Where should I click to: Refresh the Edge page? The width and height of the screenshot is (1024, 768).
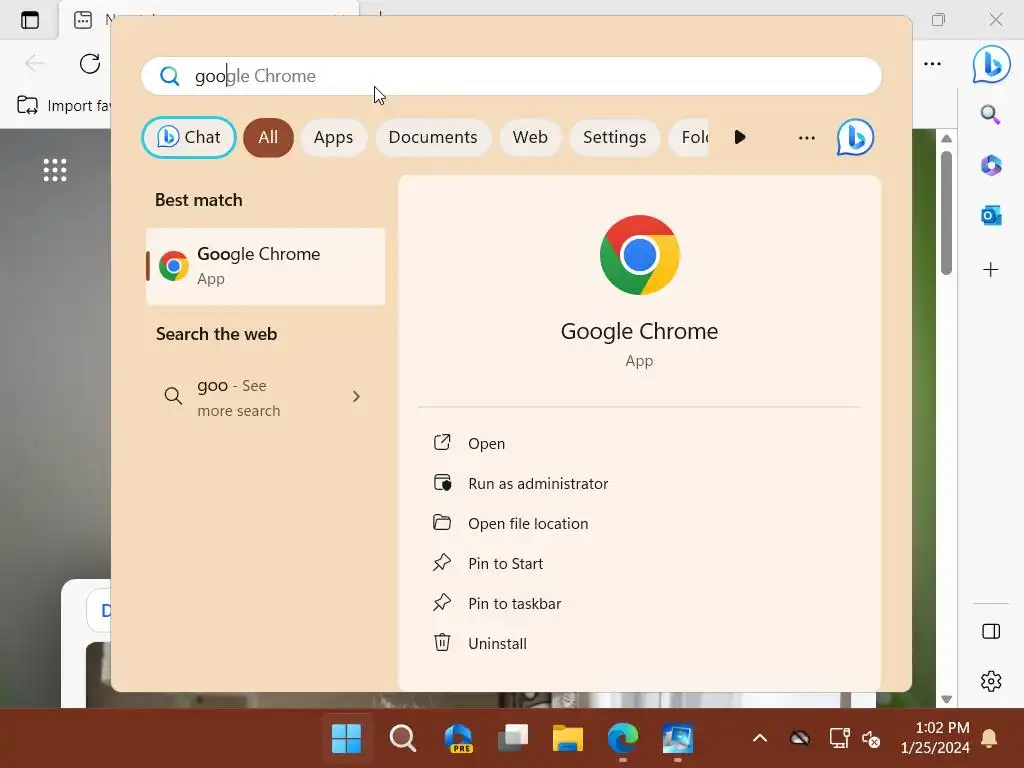click(90, 64)
